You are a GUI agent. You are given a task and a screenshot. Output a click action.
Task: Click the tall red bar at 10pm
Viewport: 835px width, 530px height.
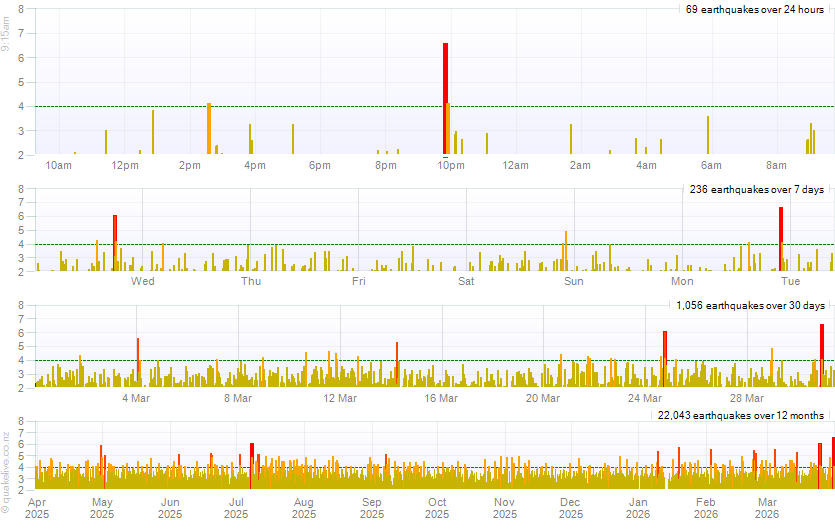click(445, 100)
